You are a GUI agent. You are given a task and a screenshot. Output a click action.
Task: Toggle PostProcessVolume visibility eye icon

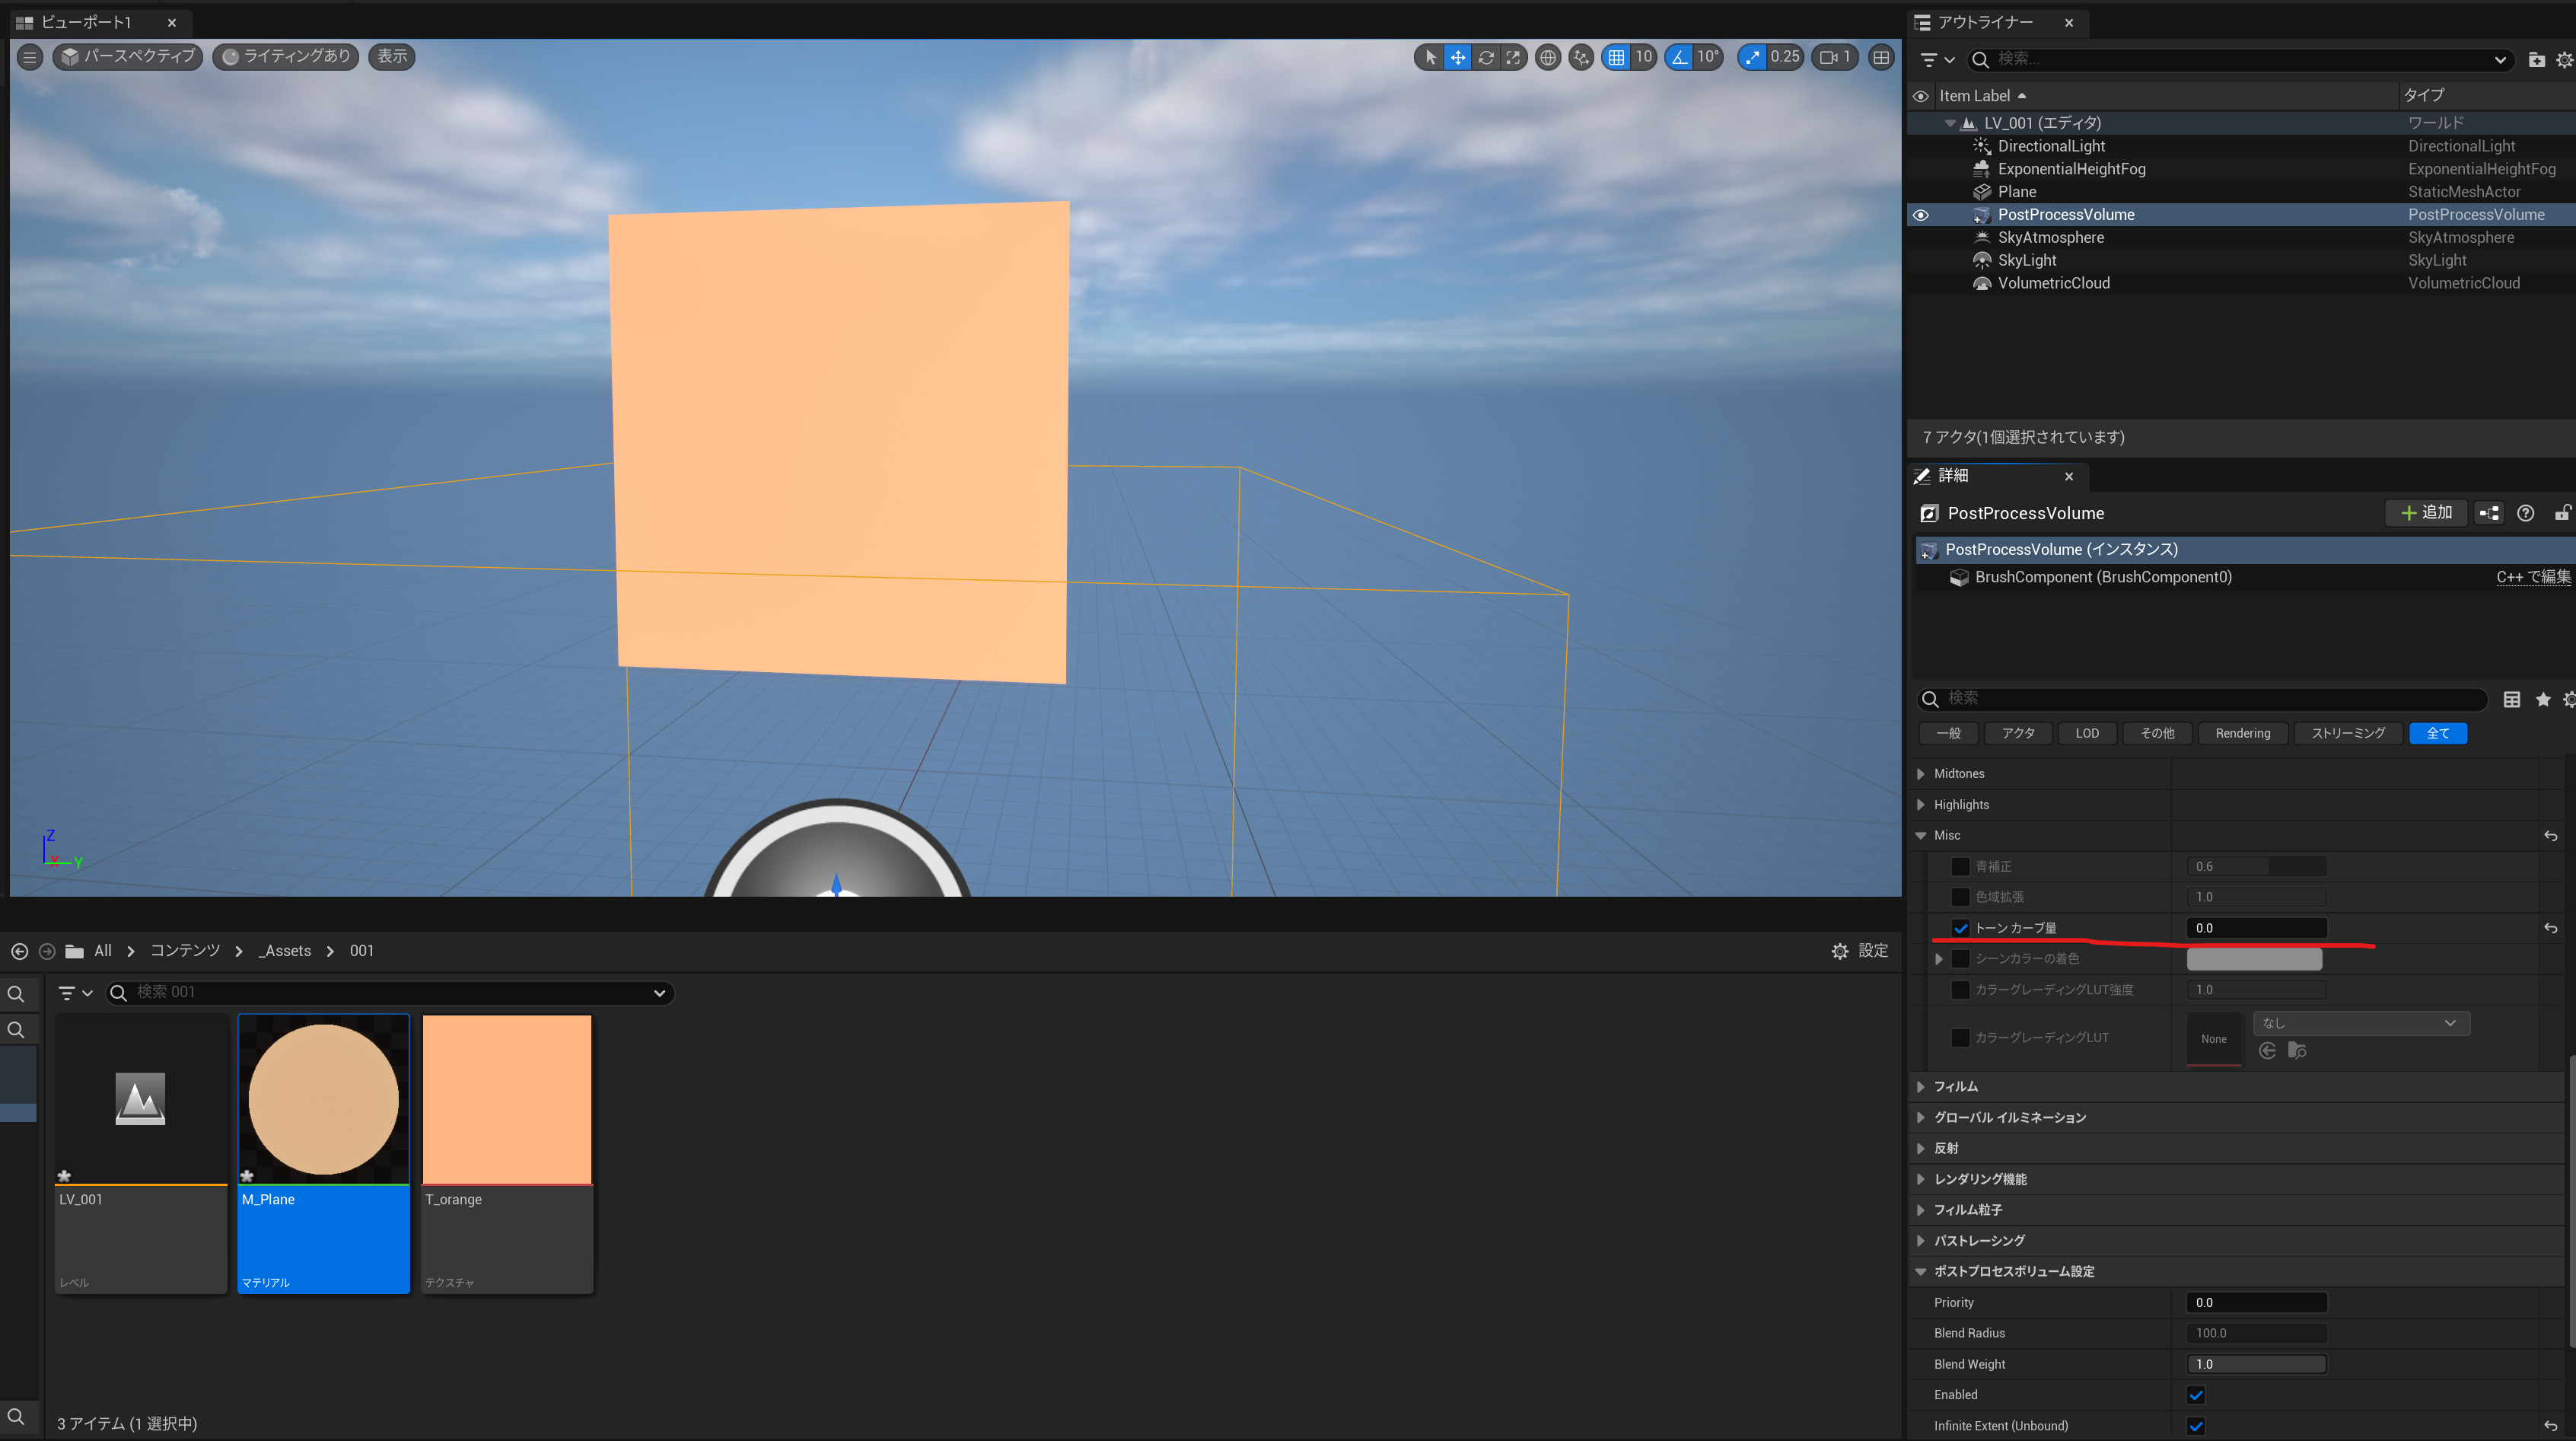coord(1921,215)
